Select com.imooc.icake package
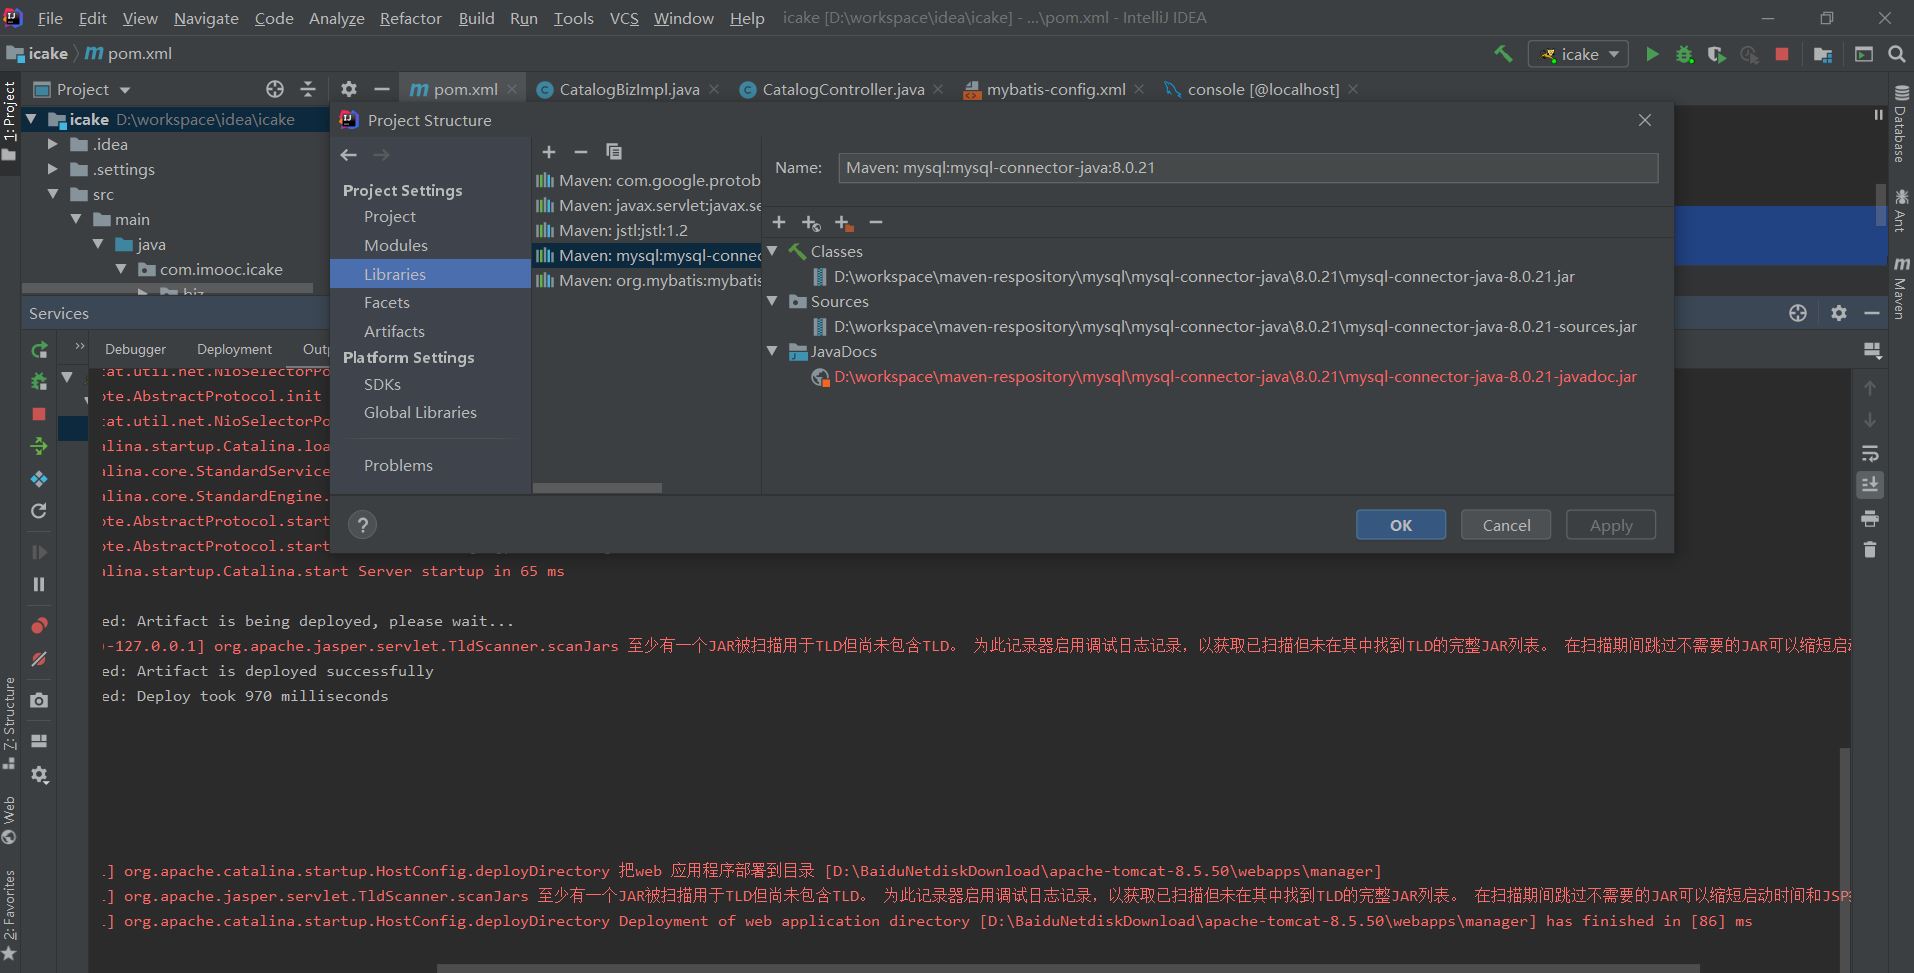This screenshot has height=973, width=1914. tap(221, 269)
